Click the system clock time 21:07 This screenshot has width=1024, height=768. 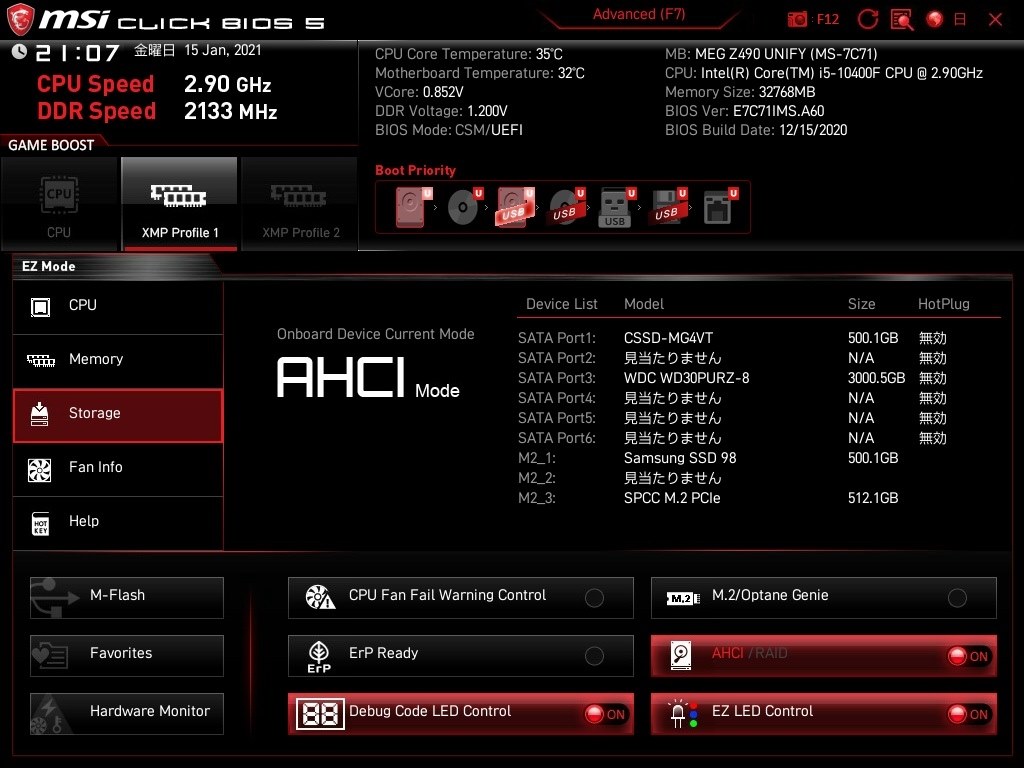[x=78, y=53]
